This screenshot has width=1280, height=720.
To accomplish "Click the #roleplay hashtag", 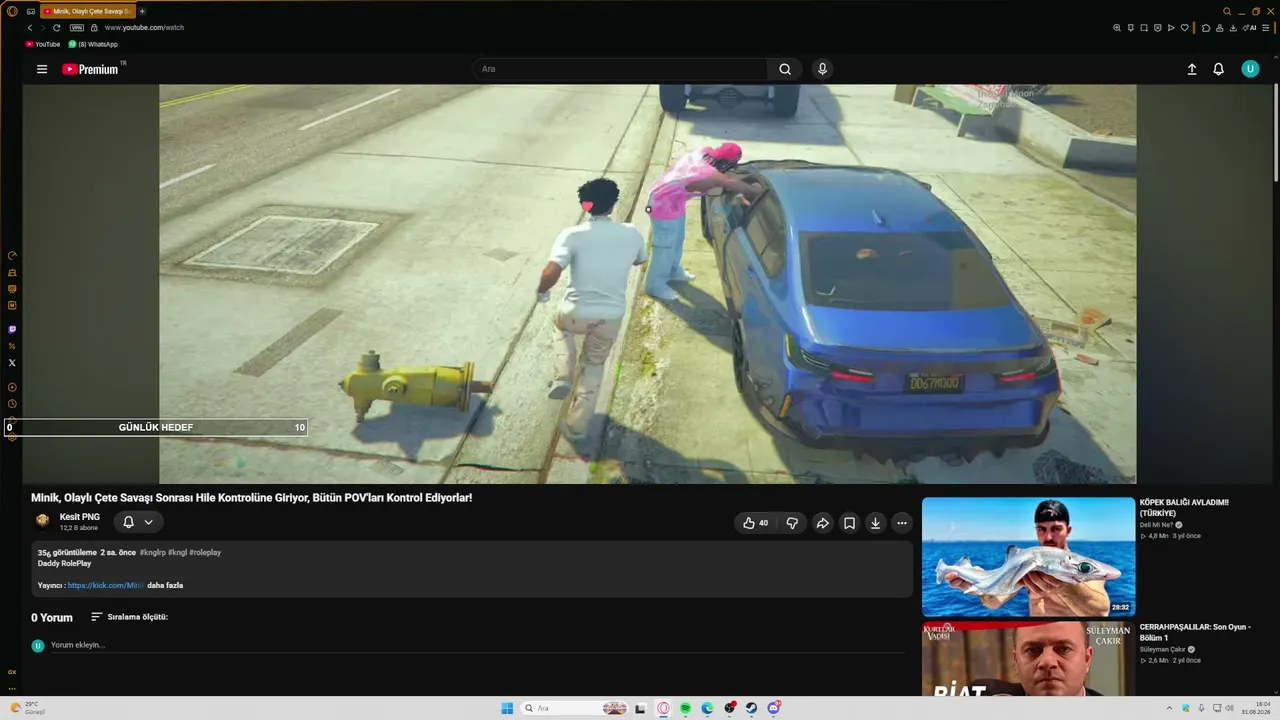I will click(205, 552).
